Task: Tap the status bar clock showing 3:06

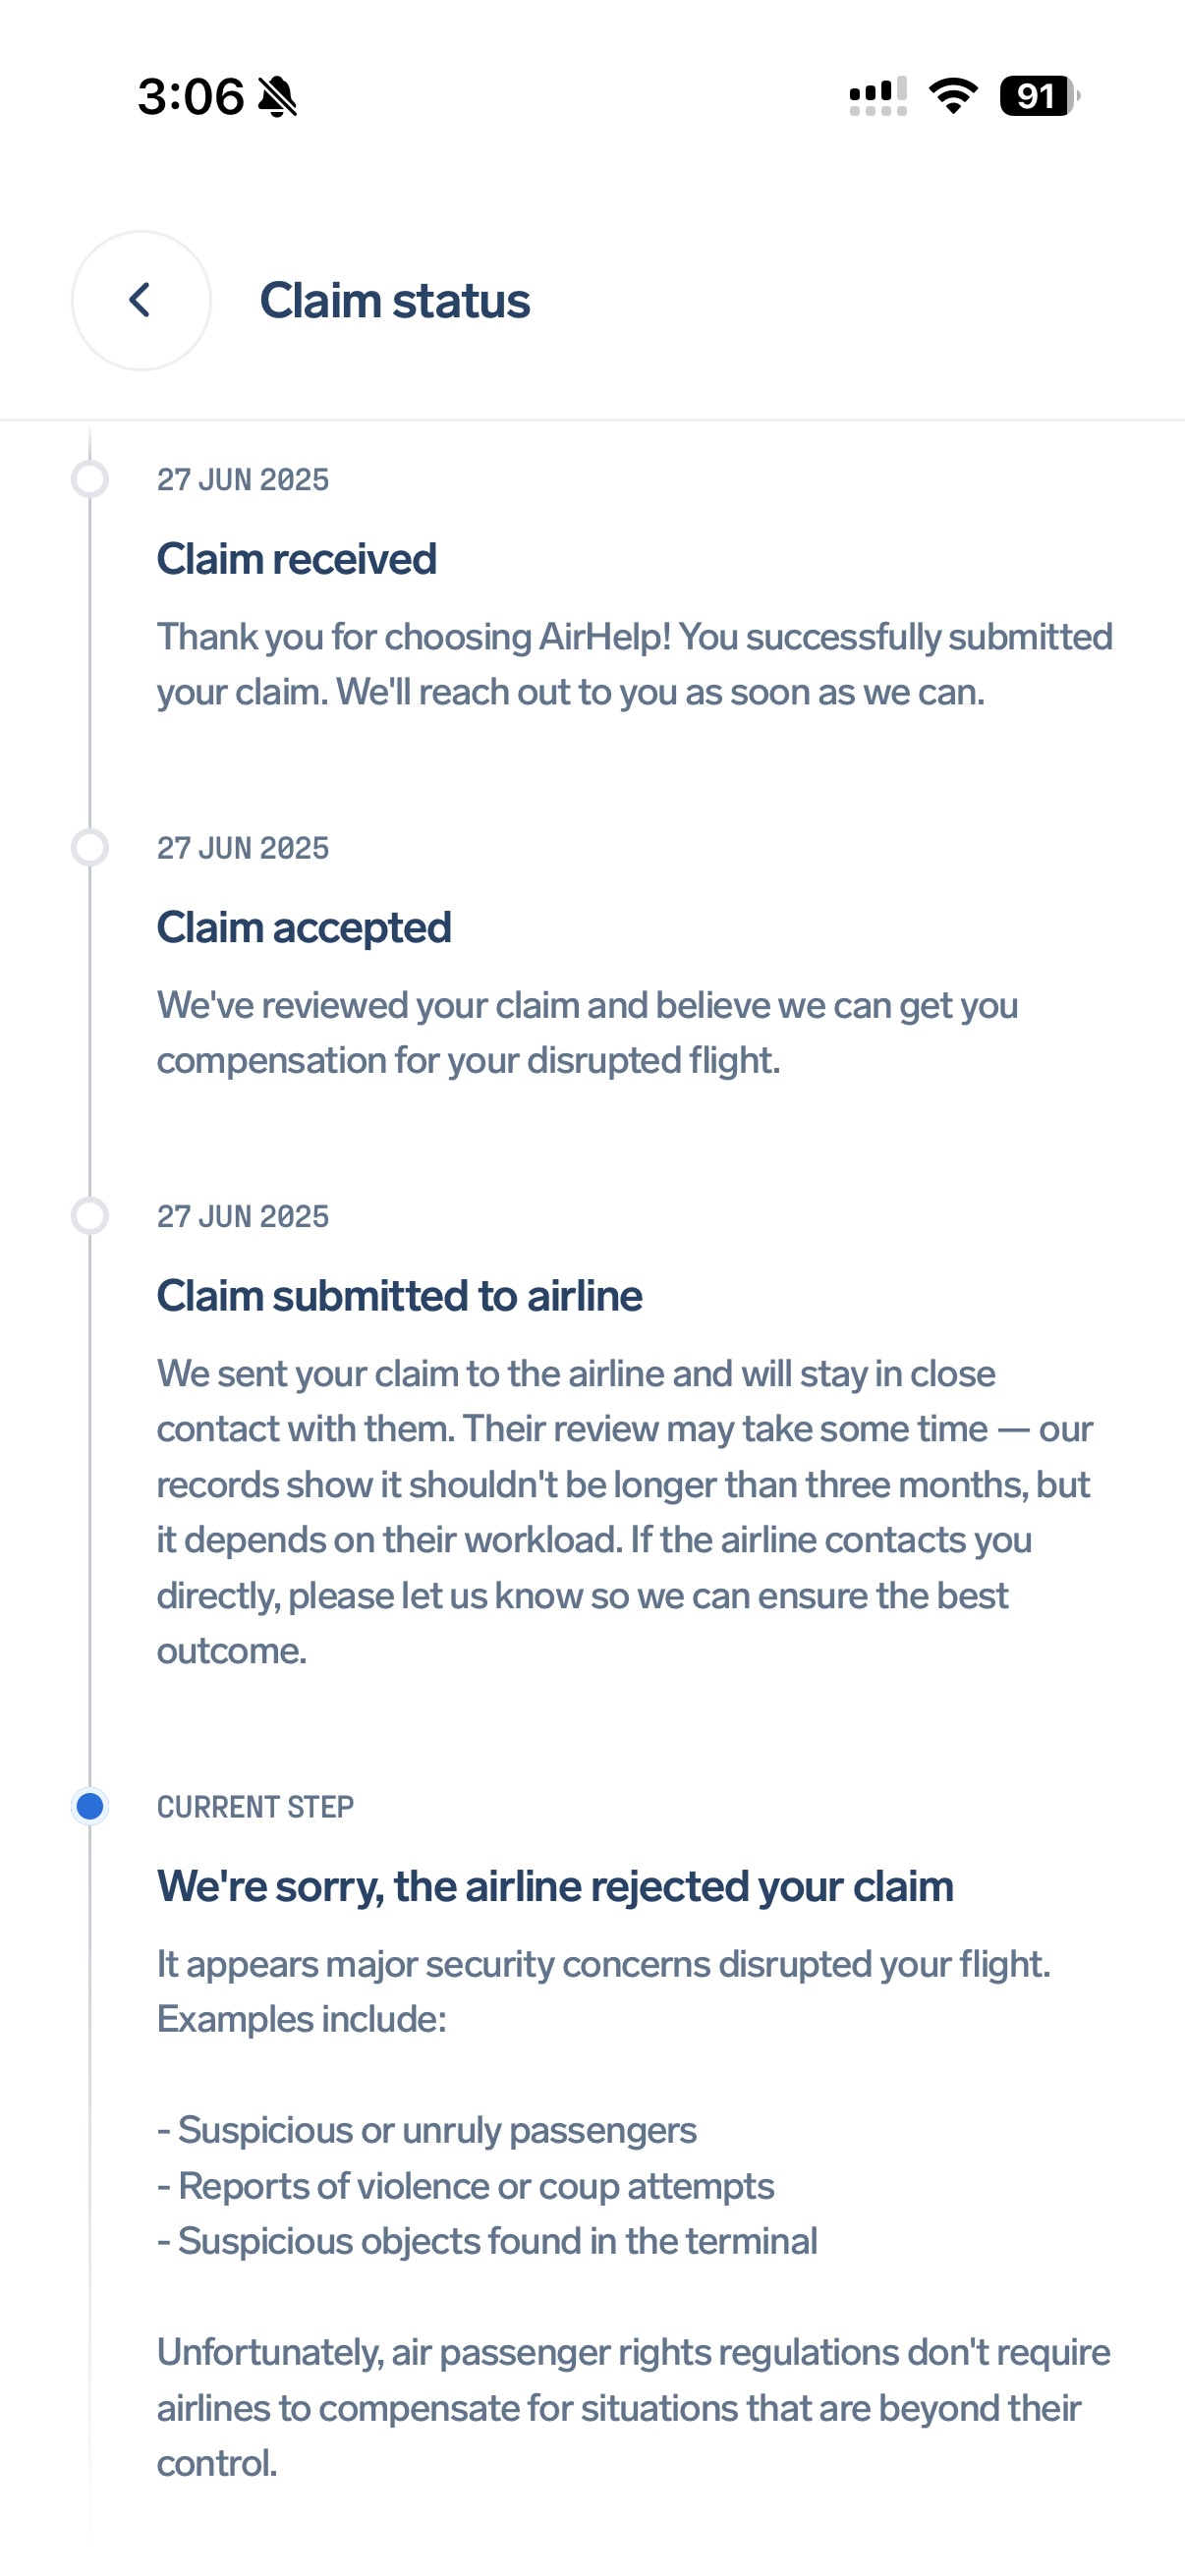Action: tap(190, 97)
